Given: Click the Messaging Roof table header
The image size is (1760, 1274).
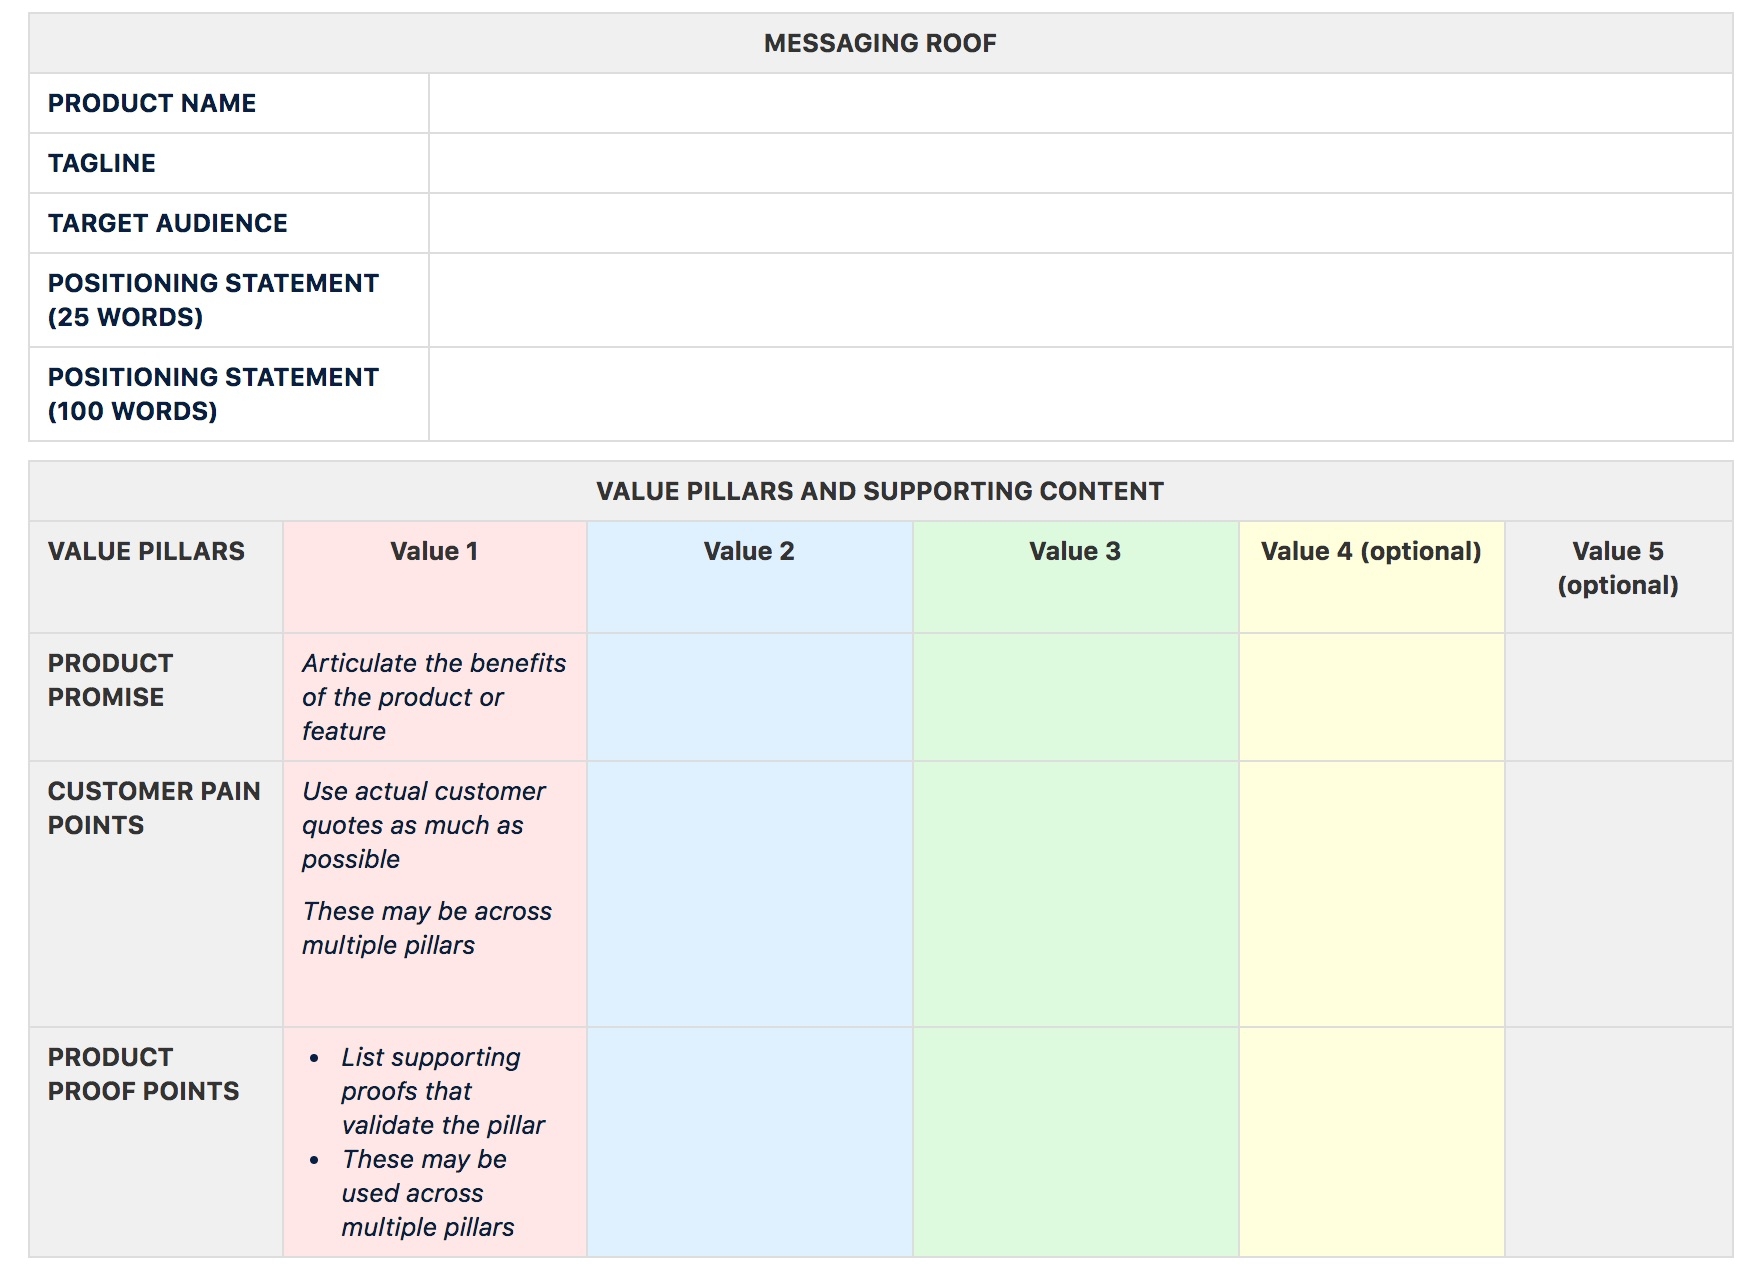Looking at the screenshot, I should (880, 43).
